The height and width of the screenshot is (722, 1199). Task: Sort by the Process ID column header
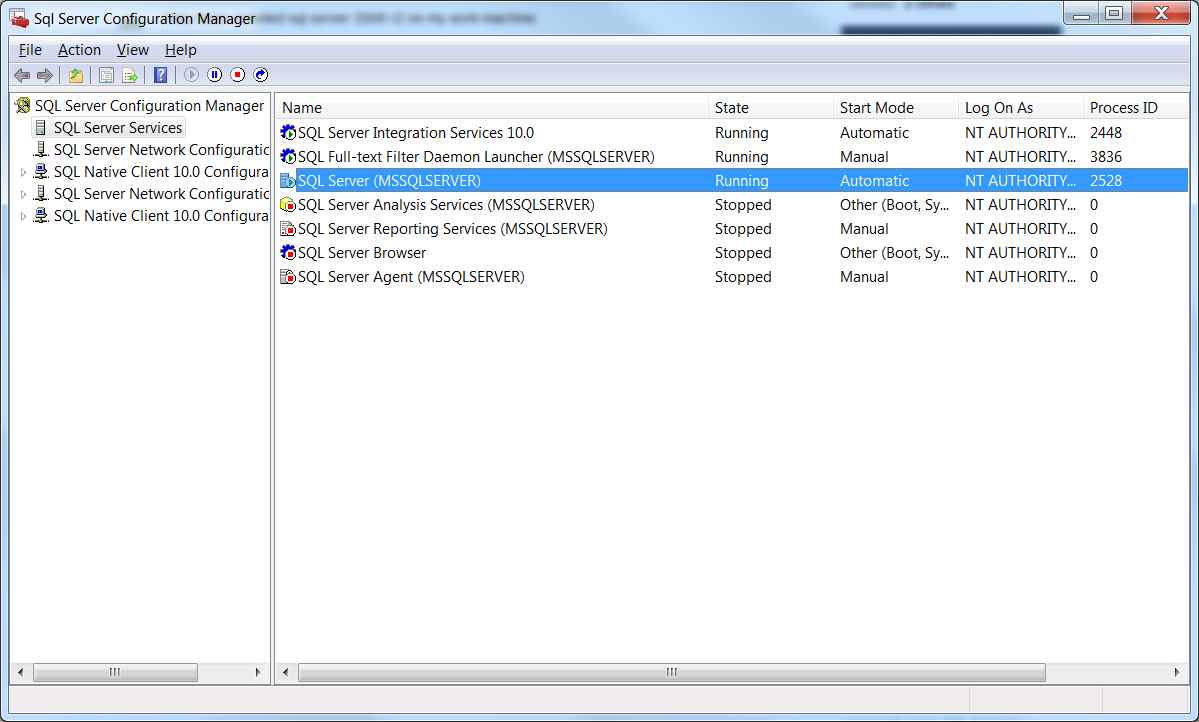(x=1136, y=108)
